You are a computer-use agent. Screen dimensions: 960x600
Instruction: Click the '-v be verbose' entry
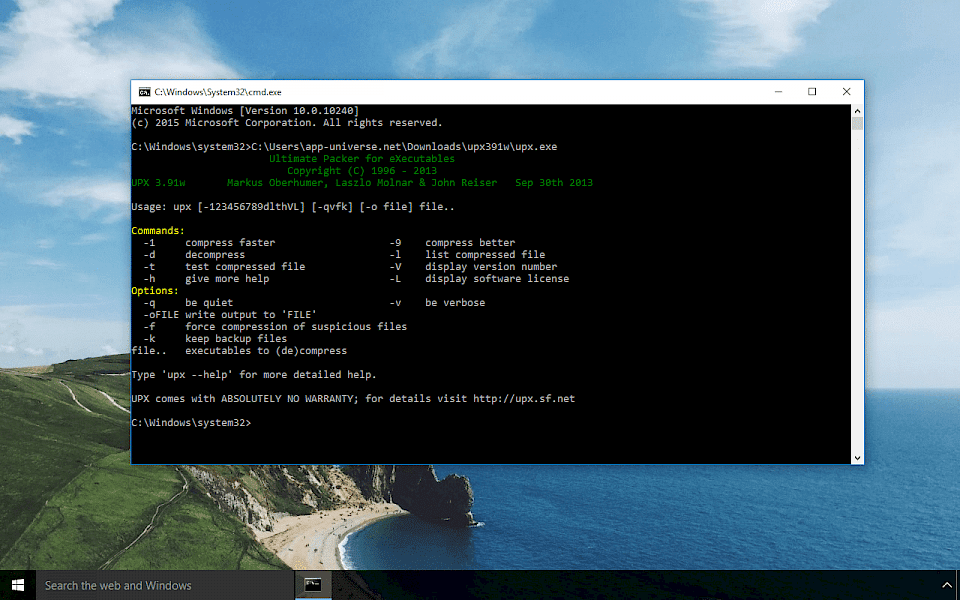click(437, 302)
